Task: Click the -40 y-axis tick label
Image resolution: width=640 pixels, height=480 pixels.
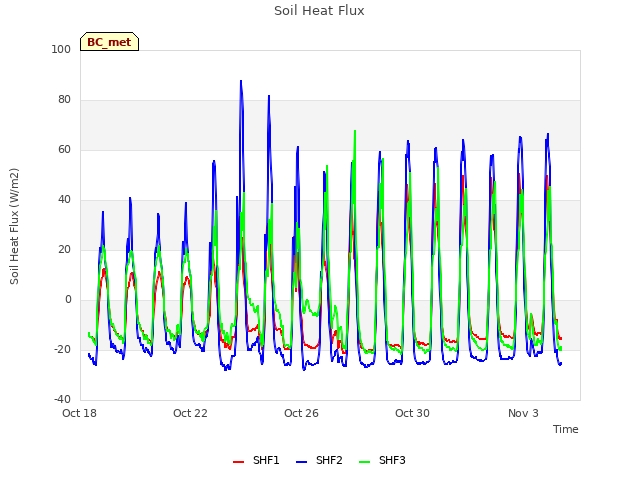Action: coord(62,399)
